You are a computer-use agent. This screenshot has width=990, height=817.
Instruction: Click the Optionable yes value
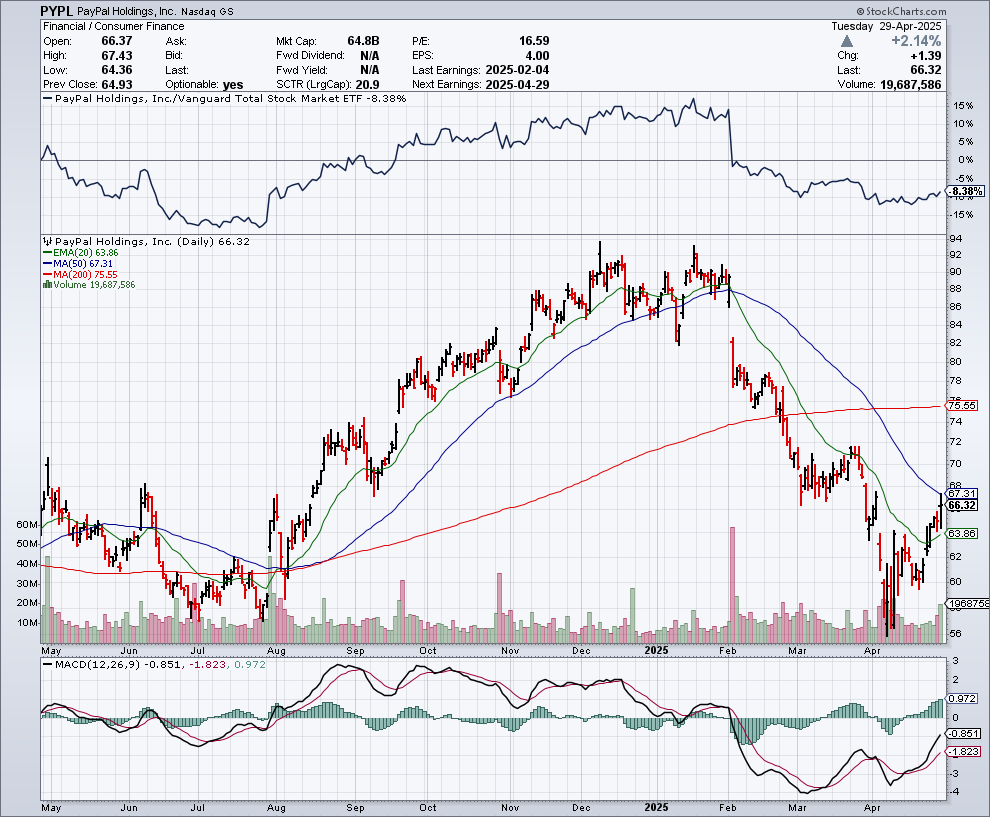(x=233, y=85)
